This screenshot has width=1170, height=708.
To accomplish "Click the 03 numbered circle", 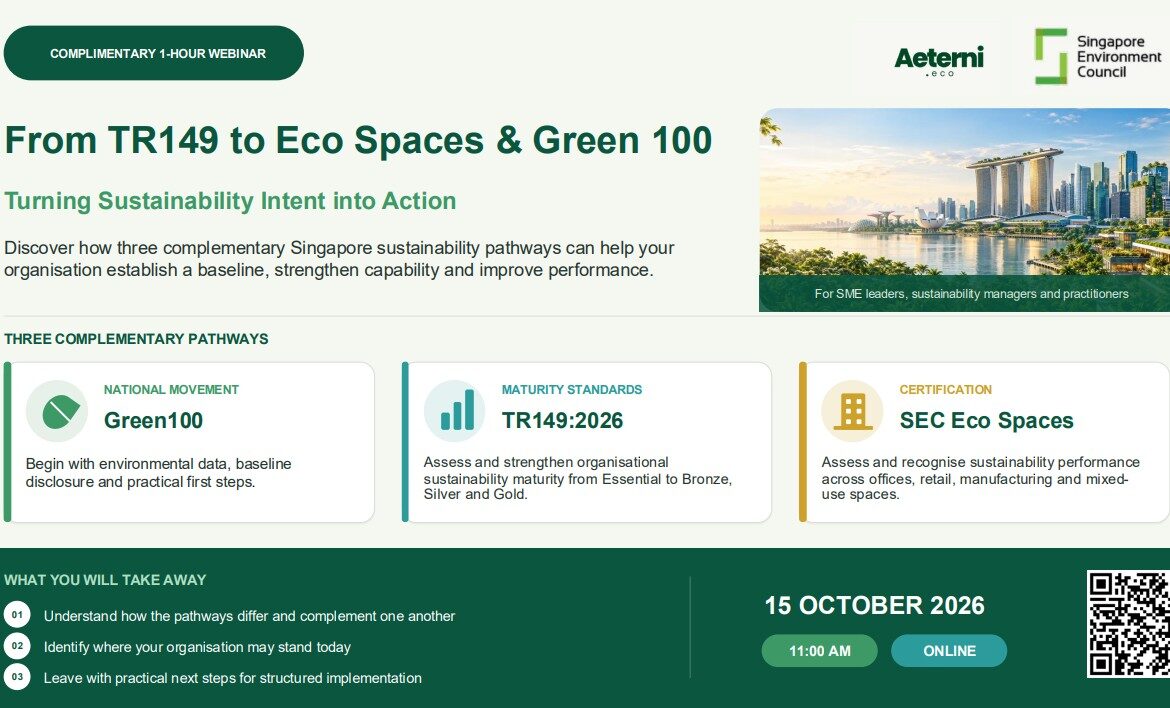I will coord(17,677).
